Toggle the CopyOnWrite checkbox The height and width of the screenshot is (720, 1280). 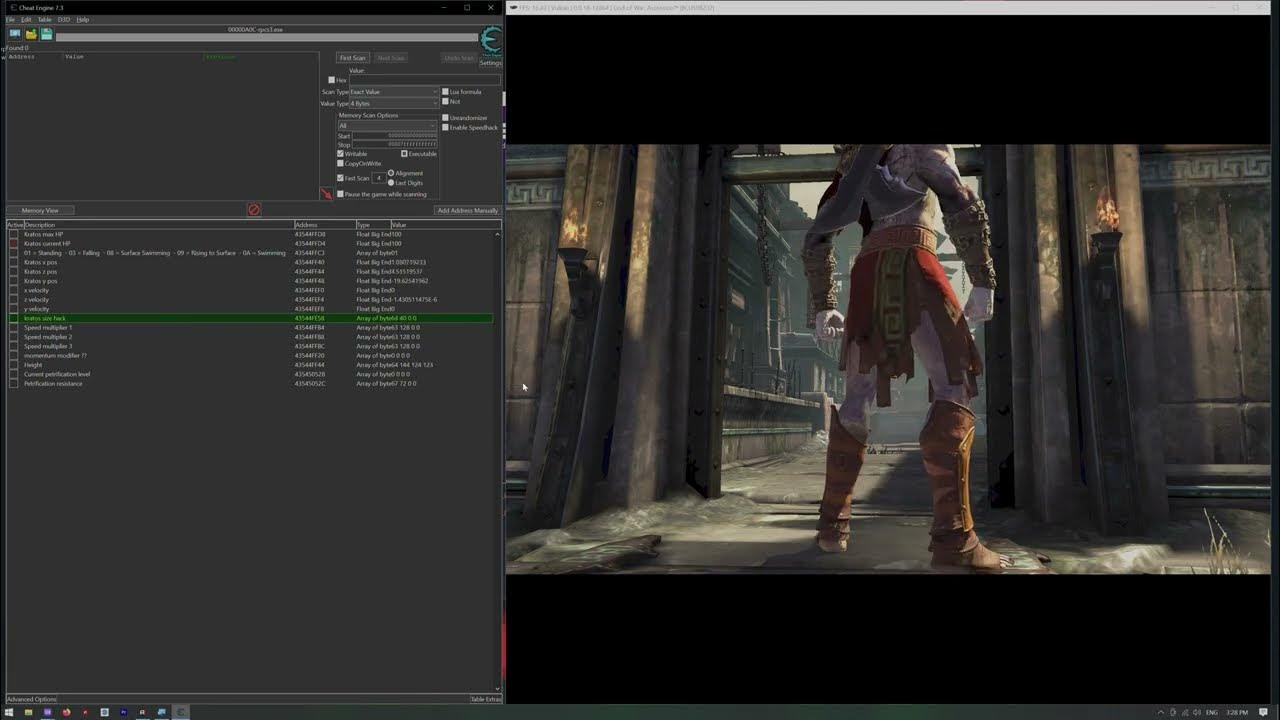(x=340, y=163)
